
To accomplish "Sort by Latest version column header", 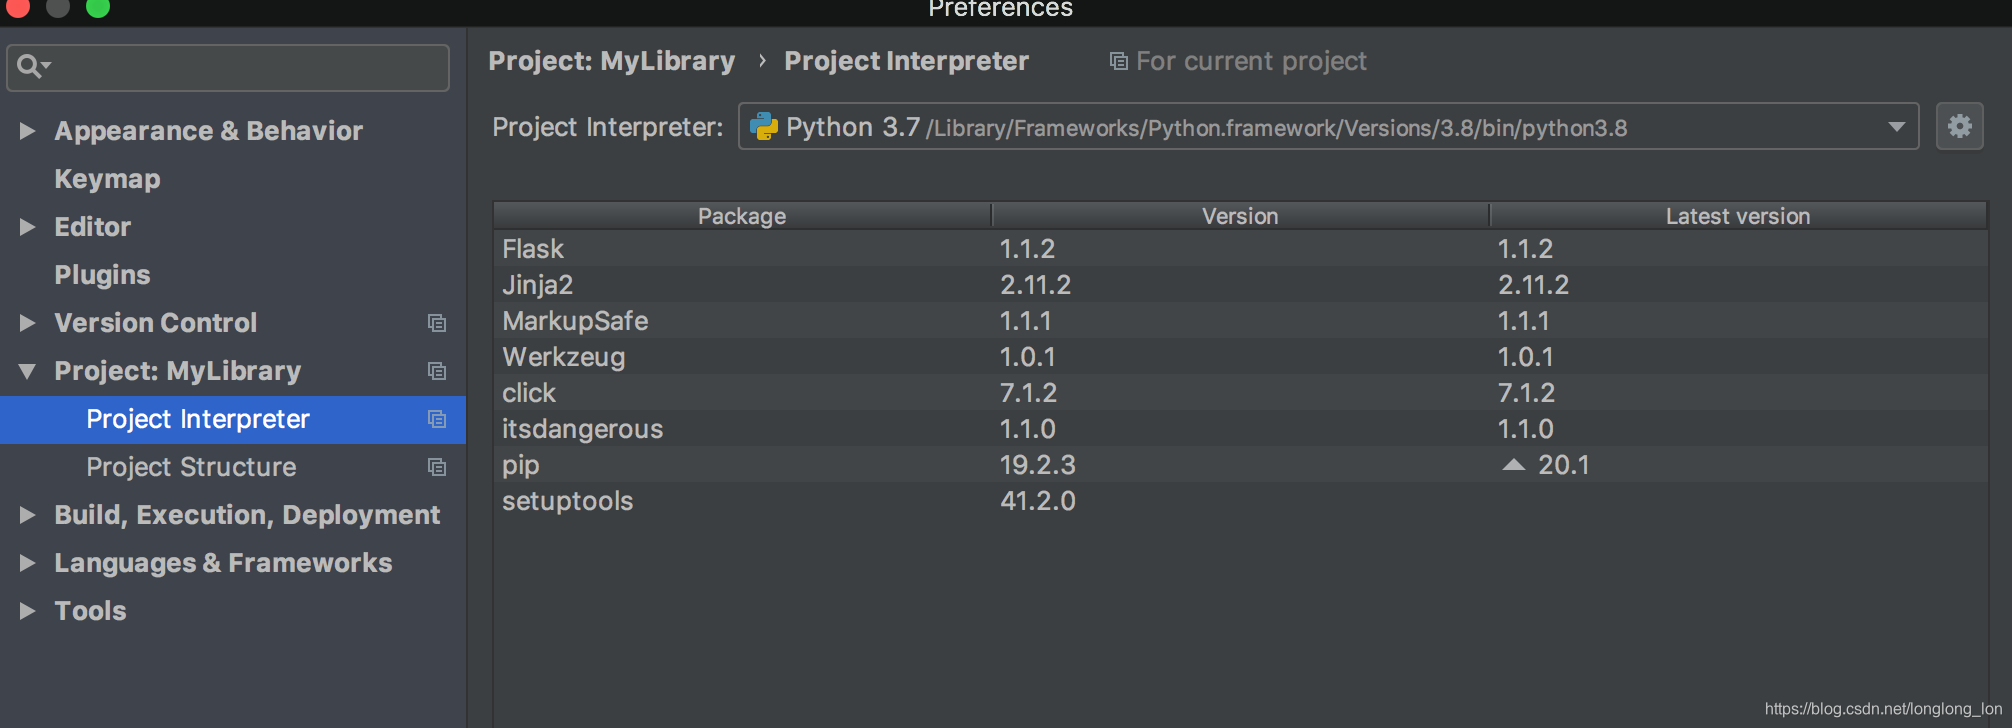I will coord(1738,216).
